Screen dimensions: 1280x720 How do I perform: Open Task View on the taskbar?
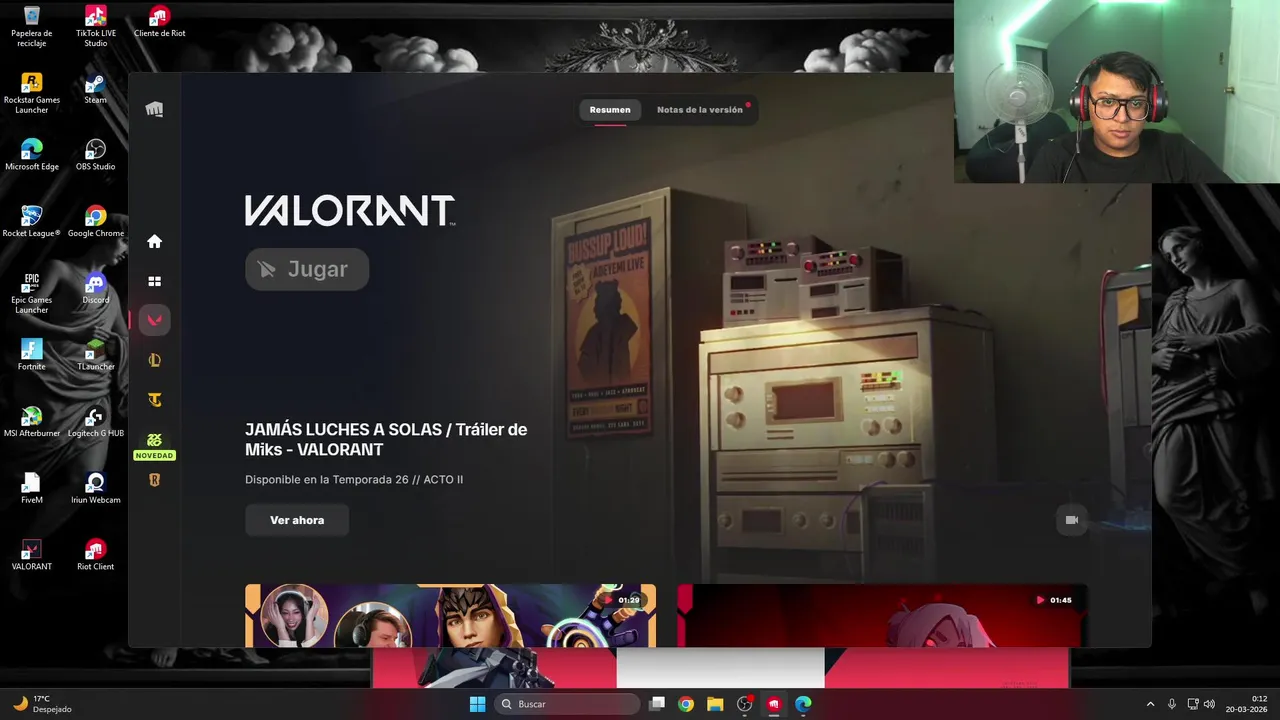657,704
